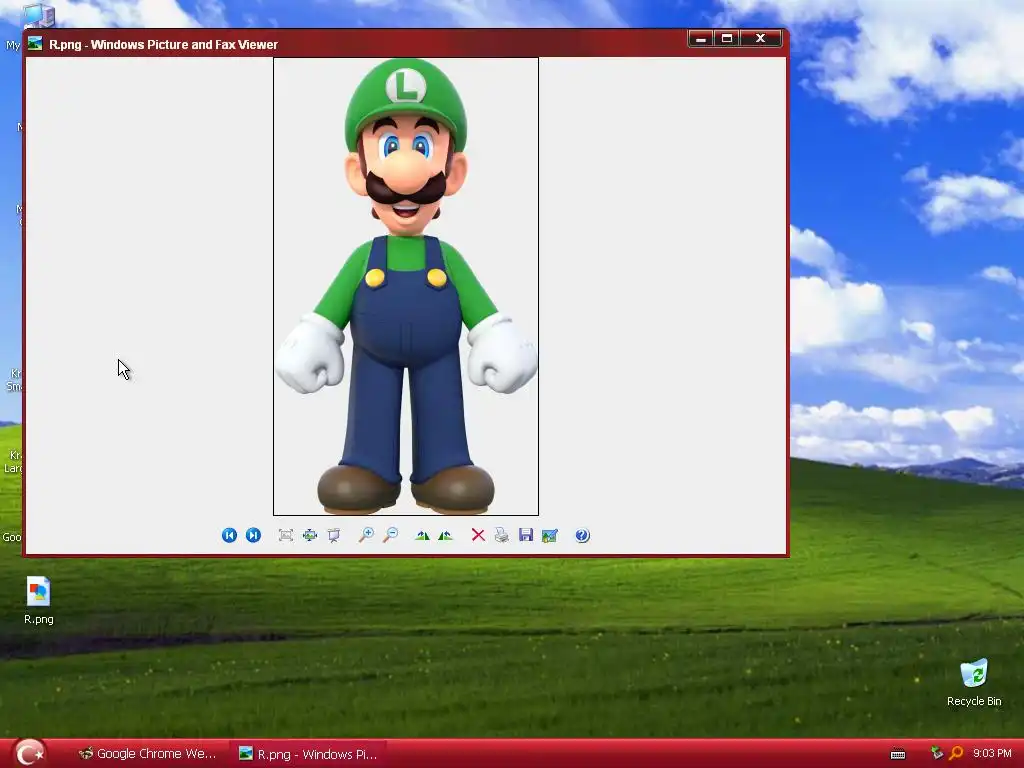Click the safely remove hardware tray icon

(x=937, y=754)
